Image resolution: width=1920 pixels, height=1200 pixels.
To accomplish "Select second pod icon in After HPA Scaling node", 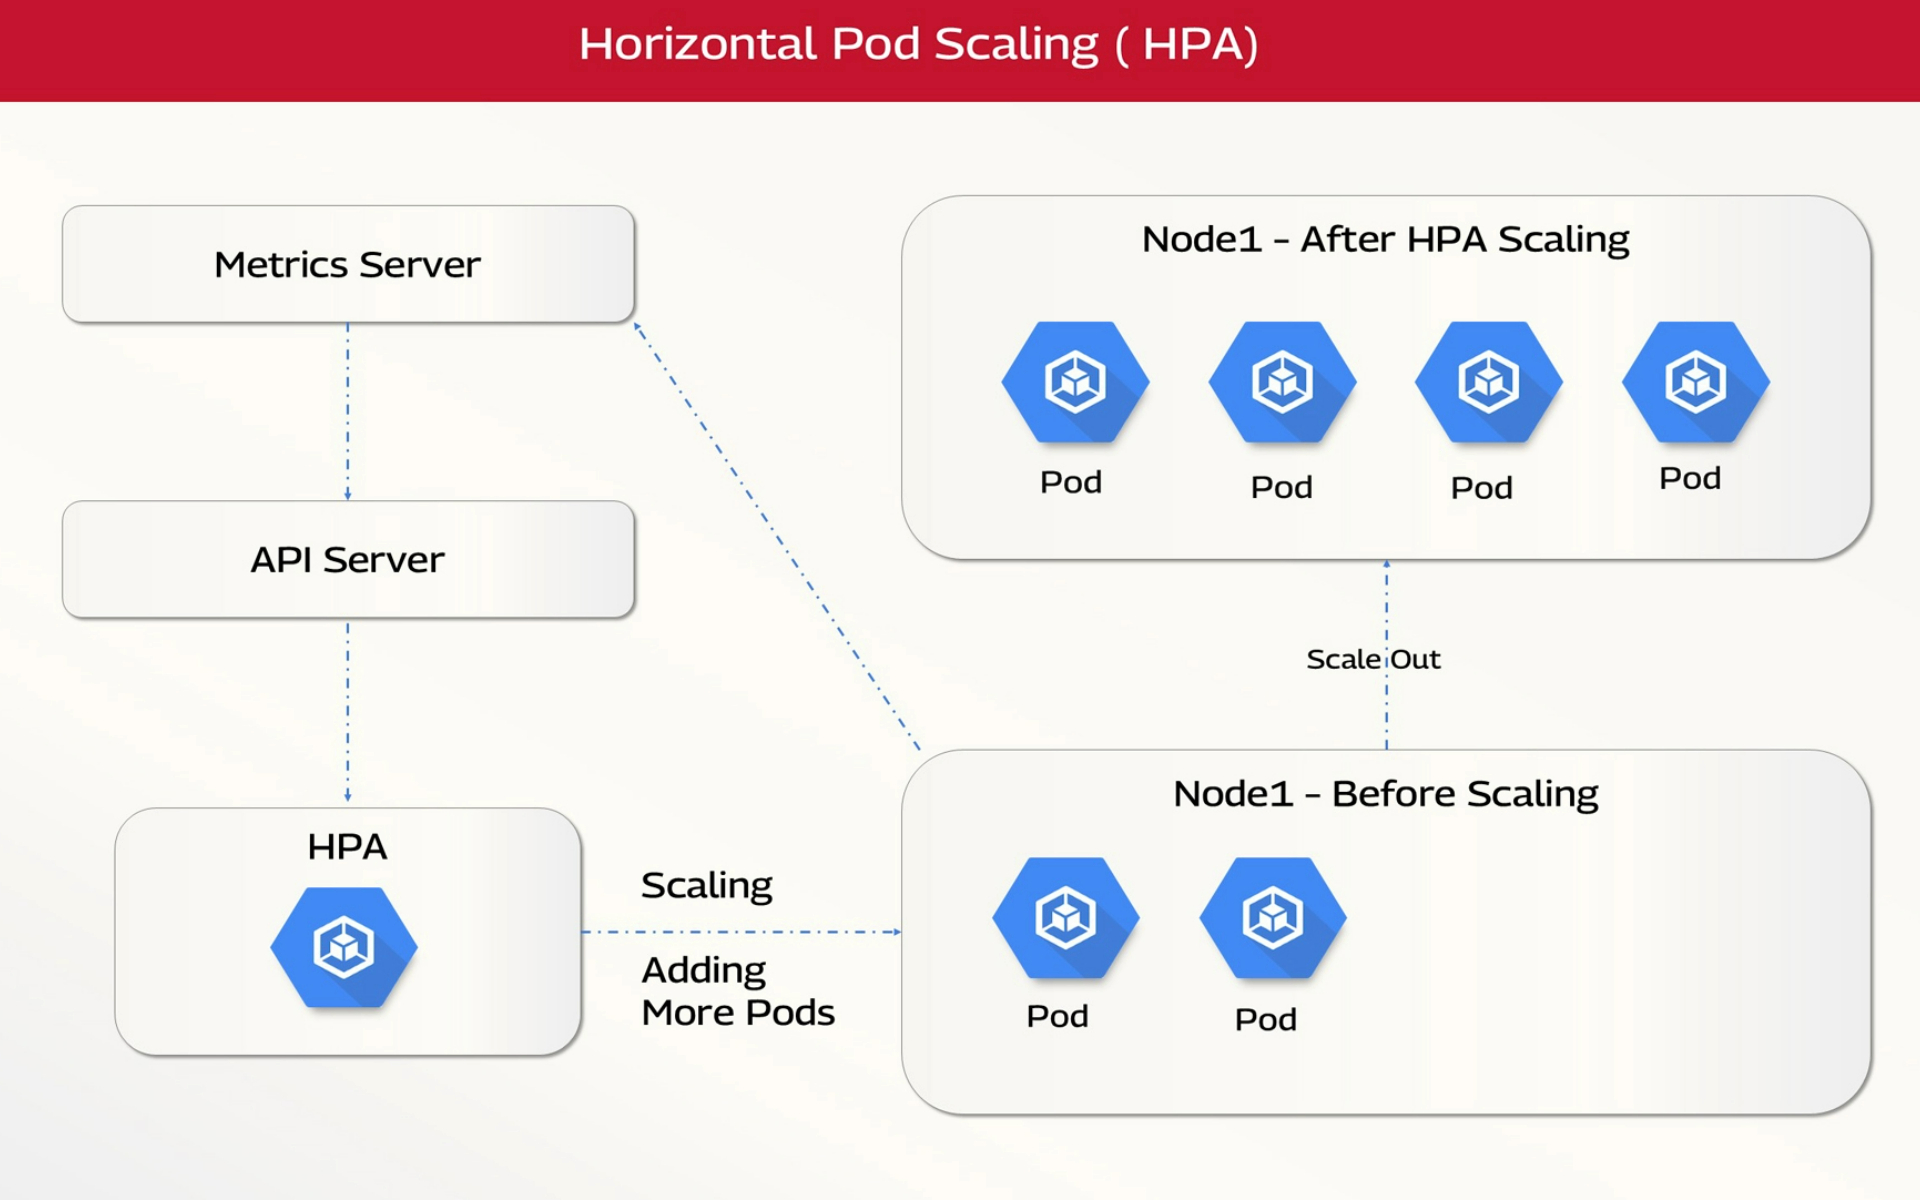I will (x=1282, y=382).
